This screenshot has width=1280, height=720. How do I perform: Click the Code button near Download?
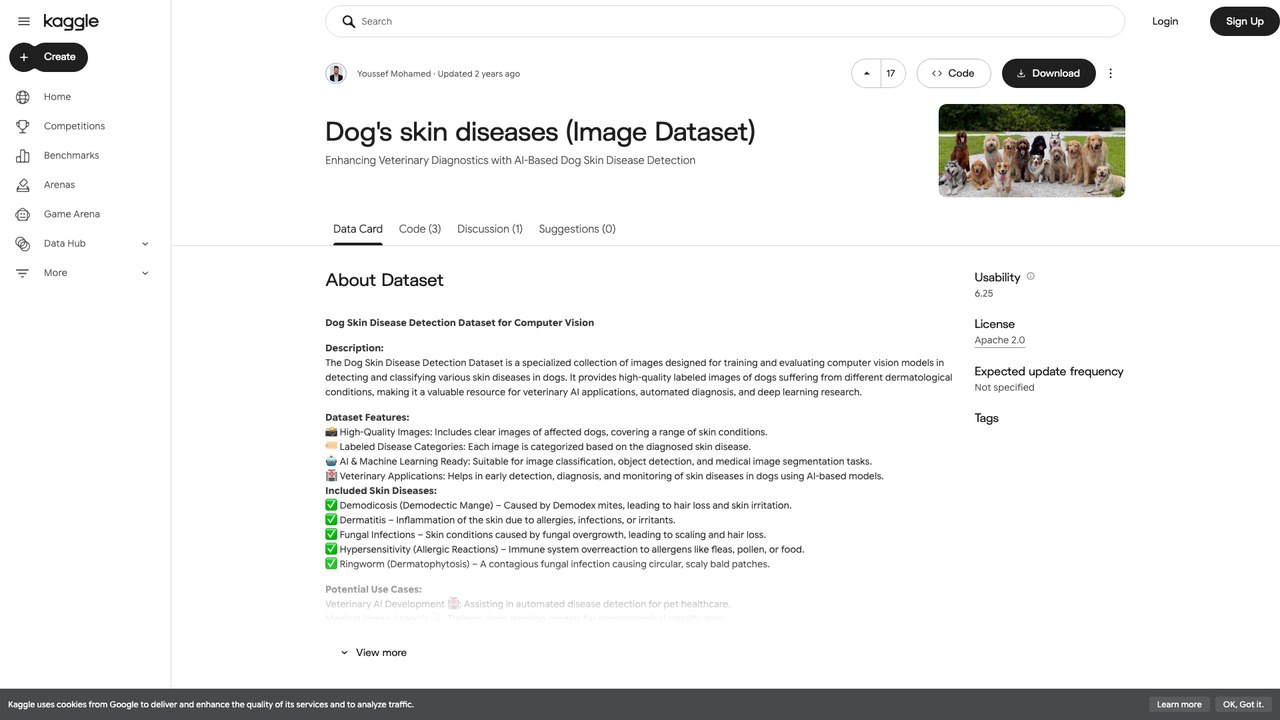pyautogui.click(x=953, y=73)
